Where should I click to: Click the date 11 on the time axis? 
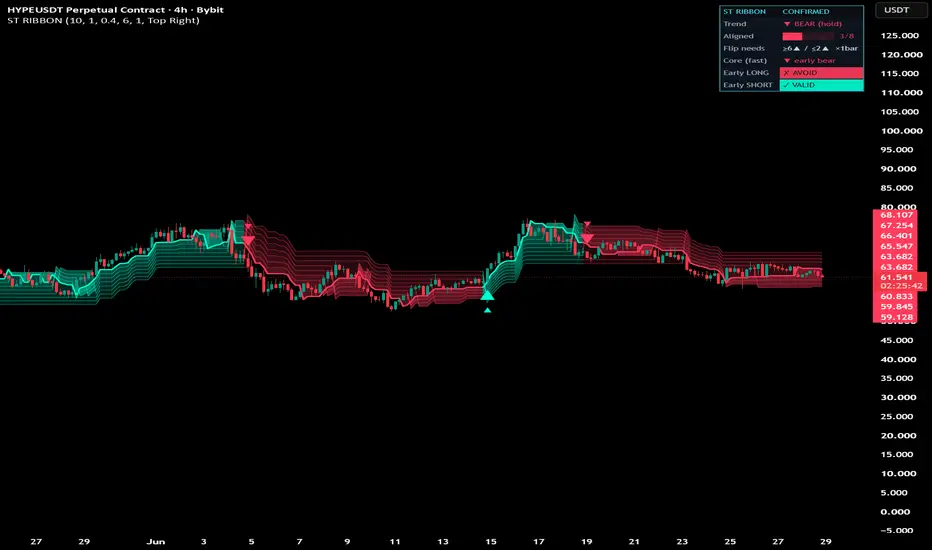[395, 542]
